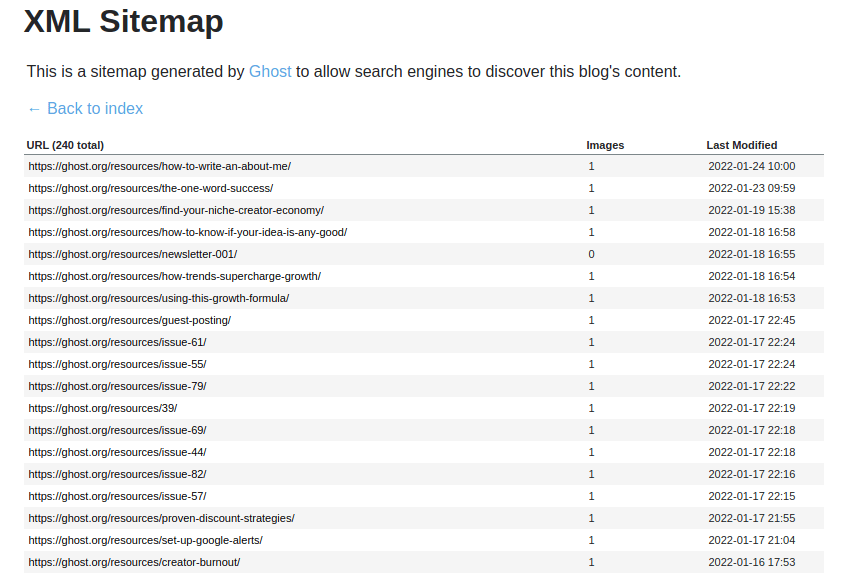Open the find-your-niche-creator-economy URL
The height and width of the screenshot is (574, 844).
point(176,211)
